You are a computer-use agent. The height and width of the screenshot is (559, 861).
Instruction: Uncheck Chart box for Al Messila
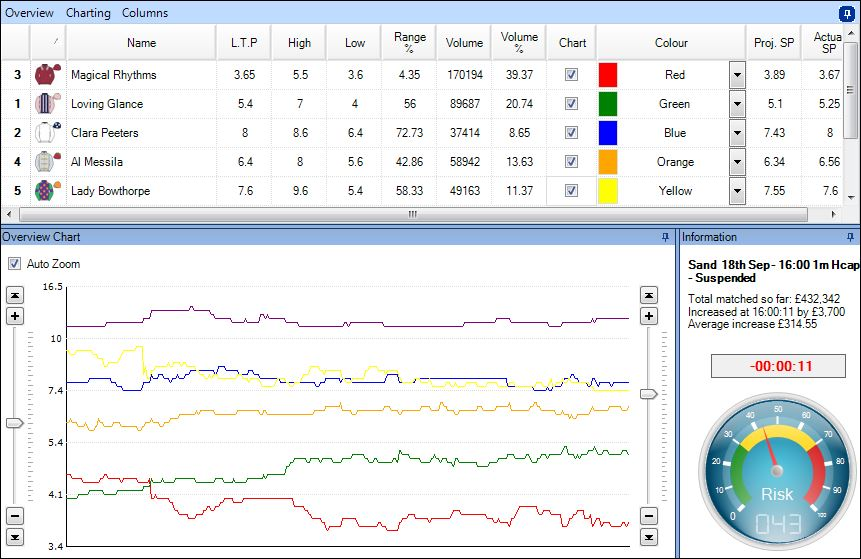click(572, 161)
